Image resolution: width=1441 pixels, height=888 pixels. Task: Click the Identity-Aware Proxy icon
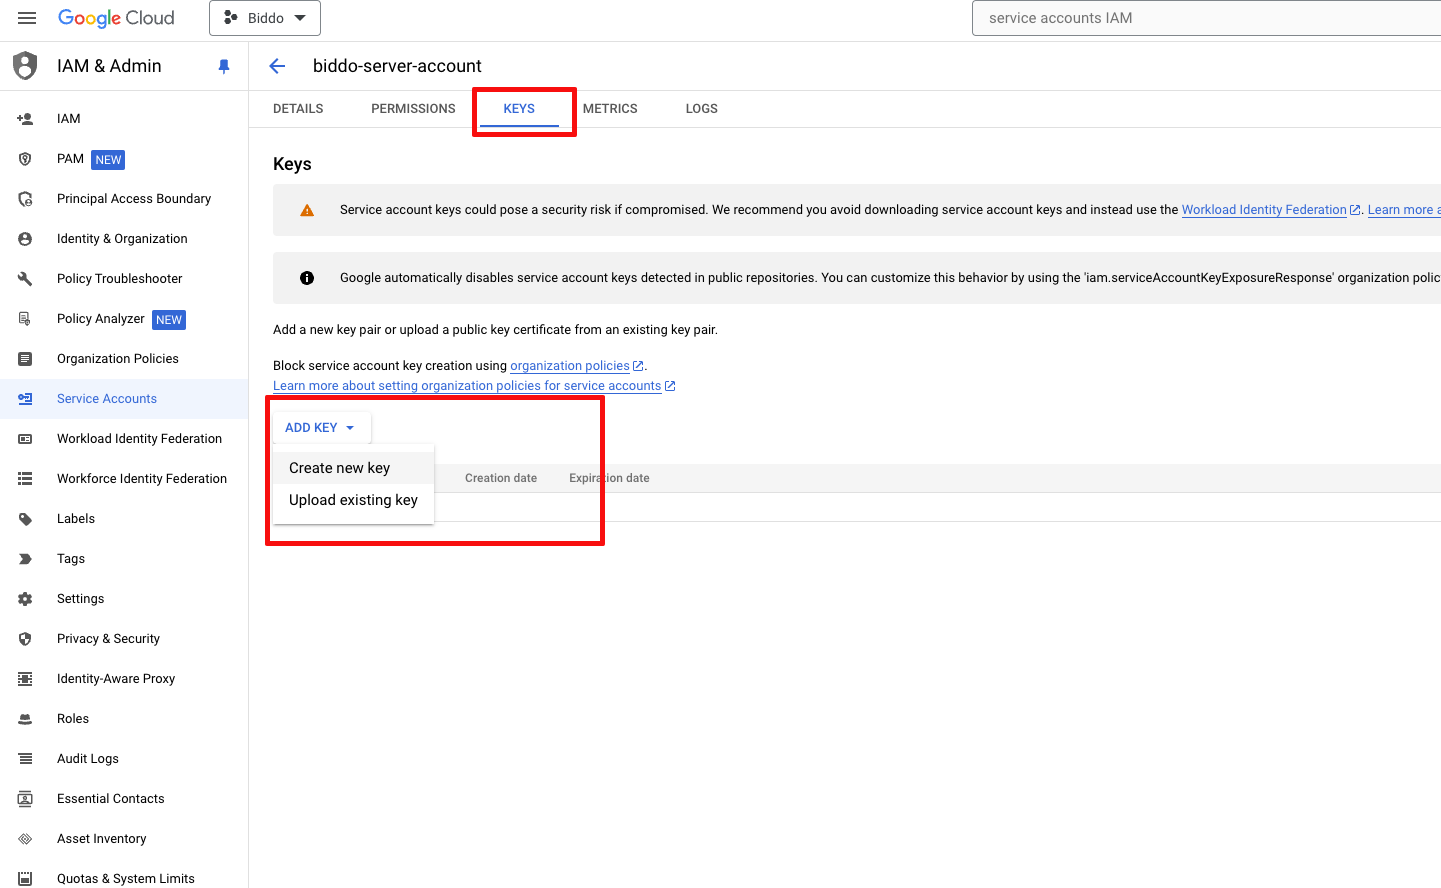[x=25, y=679]
